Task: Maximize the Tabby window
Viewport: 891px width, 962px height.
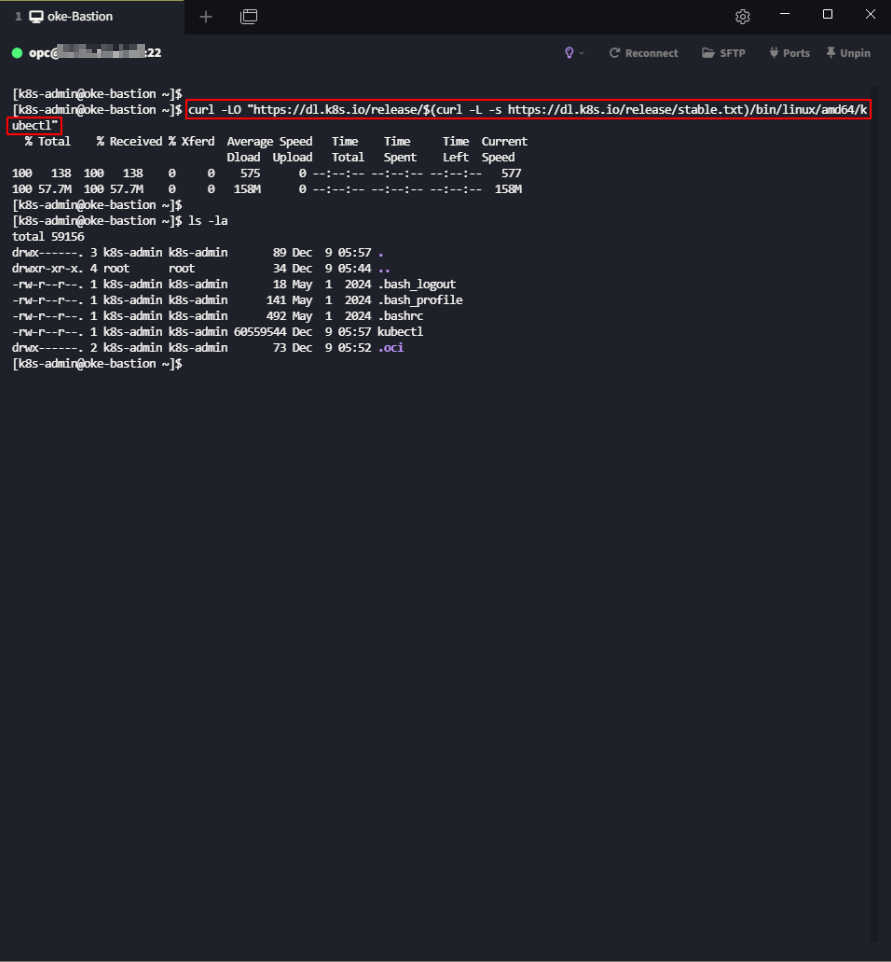Action: coord(827,15)
